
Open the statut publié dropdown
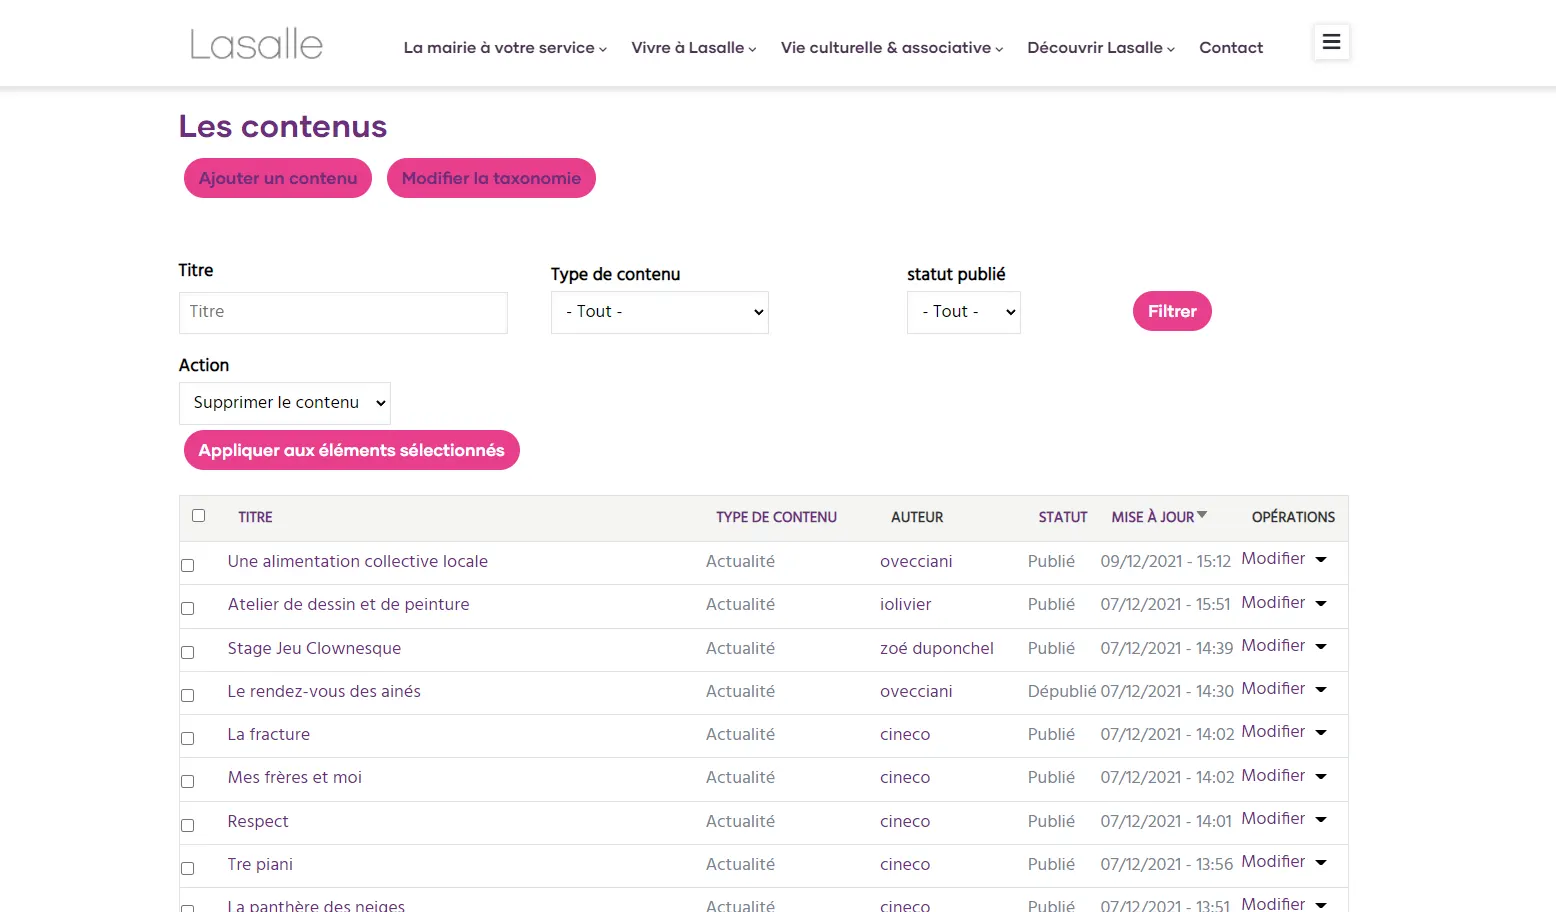pos(964,312)
